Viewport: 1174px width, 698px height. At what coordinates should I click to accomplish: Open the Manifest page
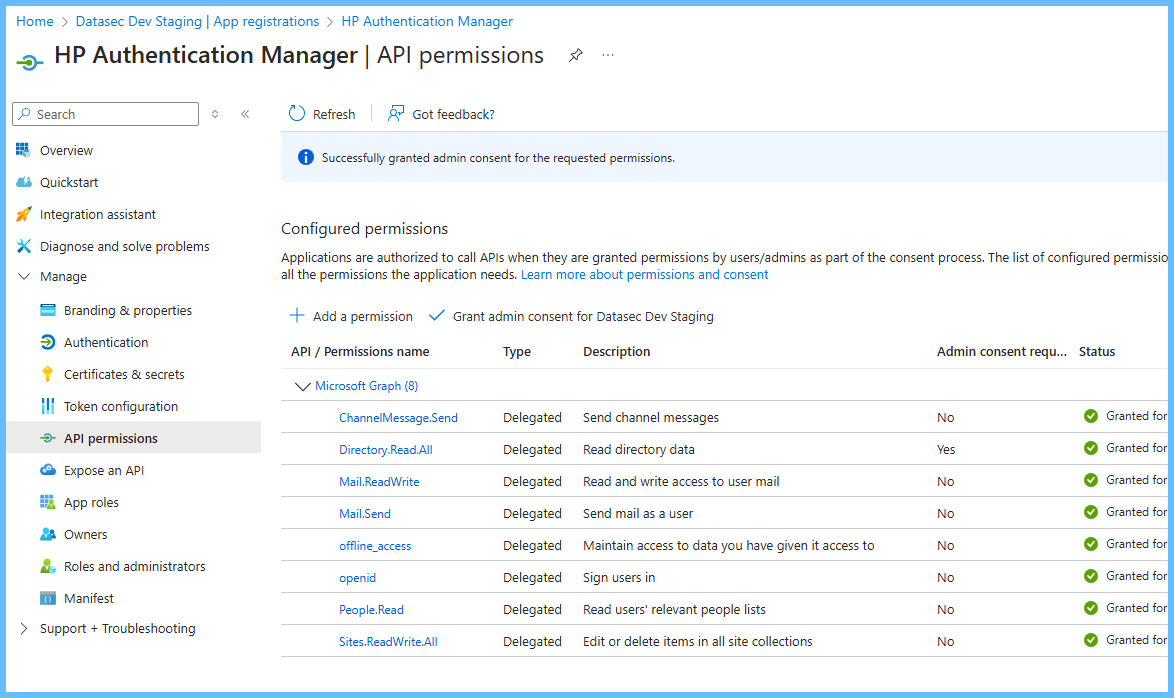(89, 598)
